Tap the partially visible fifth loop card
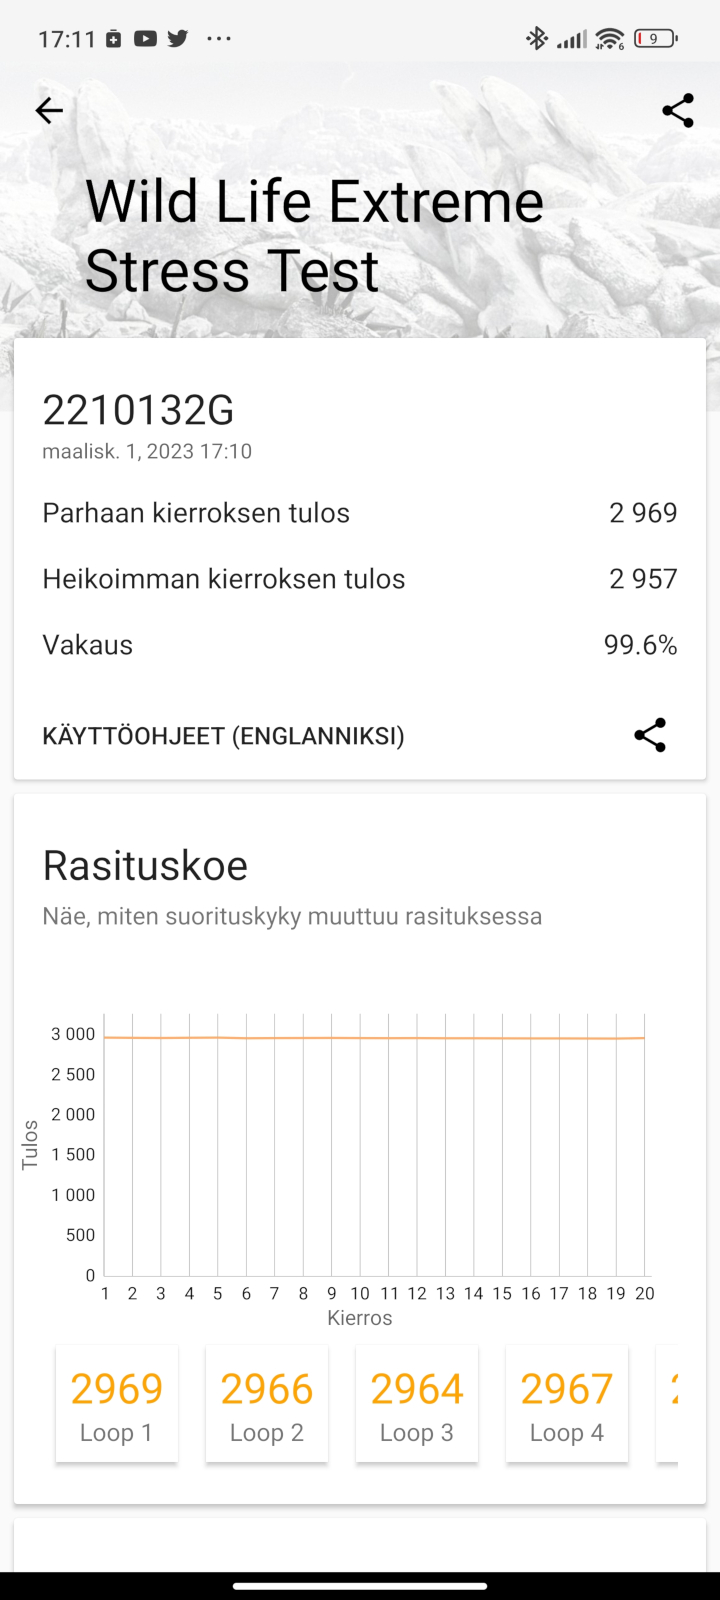Image resolution: width=720 pixels, height=1600 pixels. 669,1404
